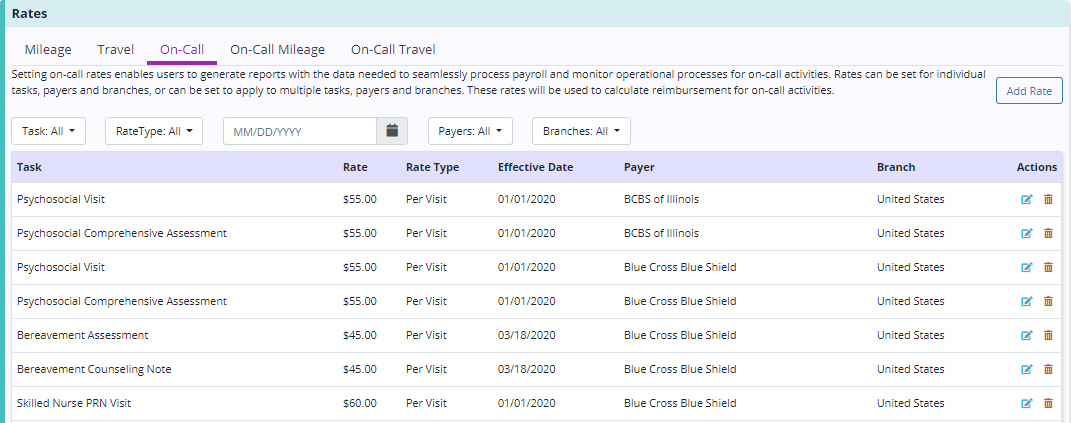Edit the Bereavement Counseling Note rate
The image size is (1071, 423).
[1026, 370]
